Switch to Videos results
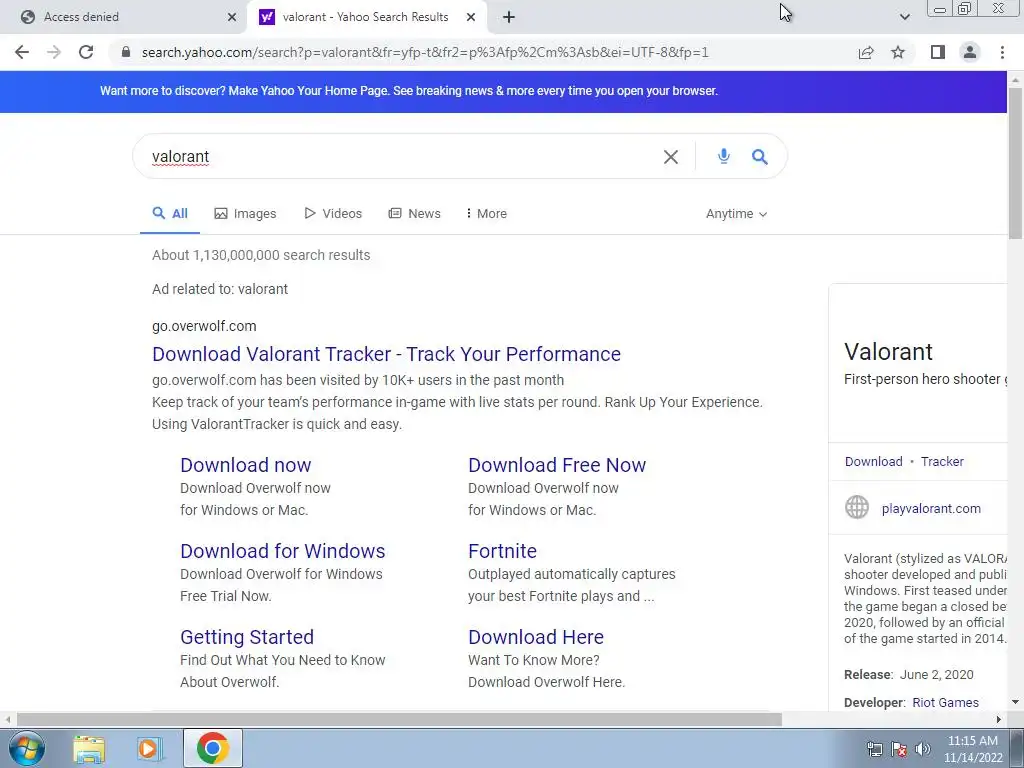This screenshot has height=768, width=1024. click(x=333, y=214)
